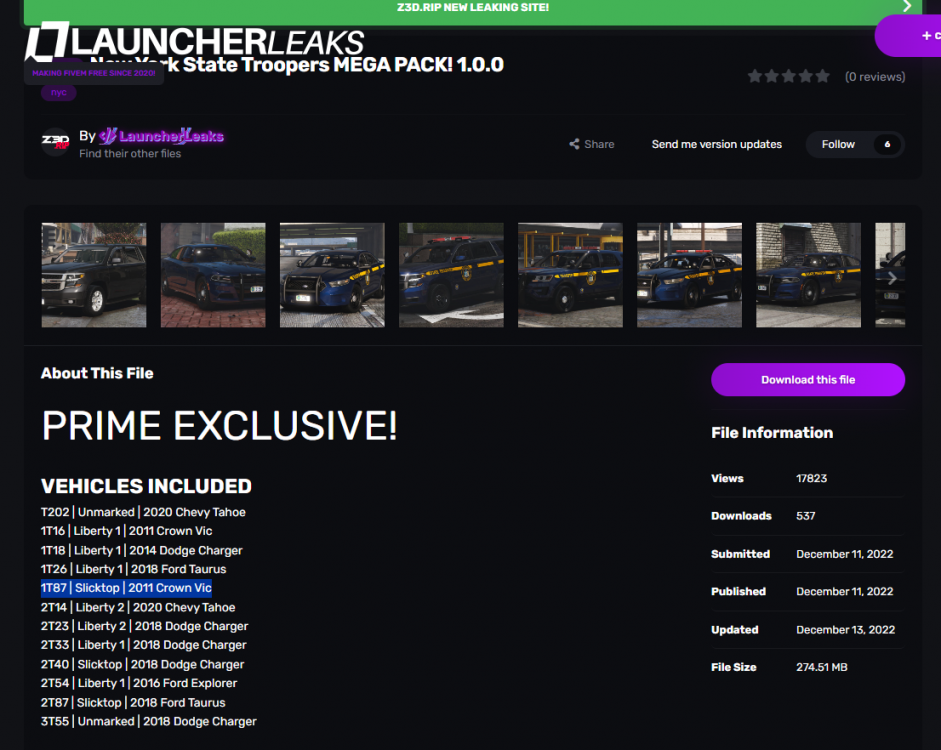Screen dimensions: 941x750
Task: Click the arrow on the green banner
Action: pos(906,7)
